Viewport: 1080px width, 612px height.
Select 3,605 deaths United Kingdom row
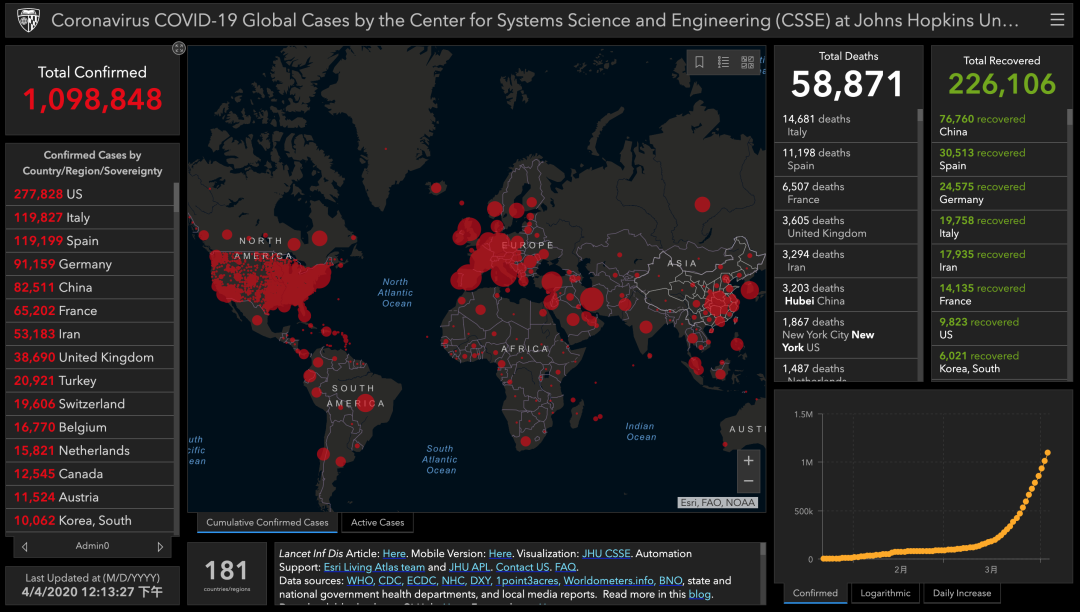pyautogui.click(x=846, y=227)
